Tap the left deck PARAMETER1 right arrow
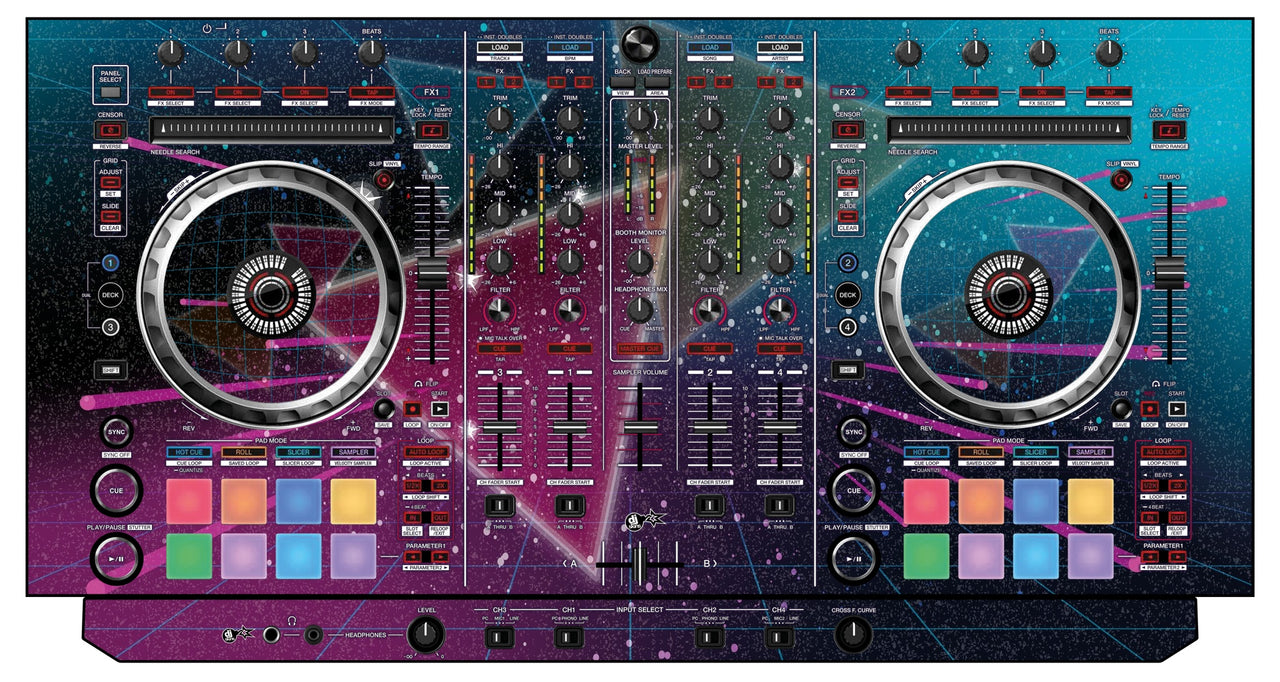 441,556
